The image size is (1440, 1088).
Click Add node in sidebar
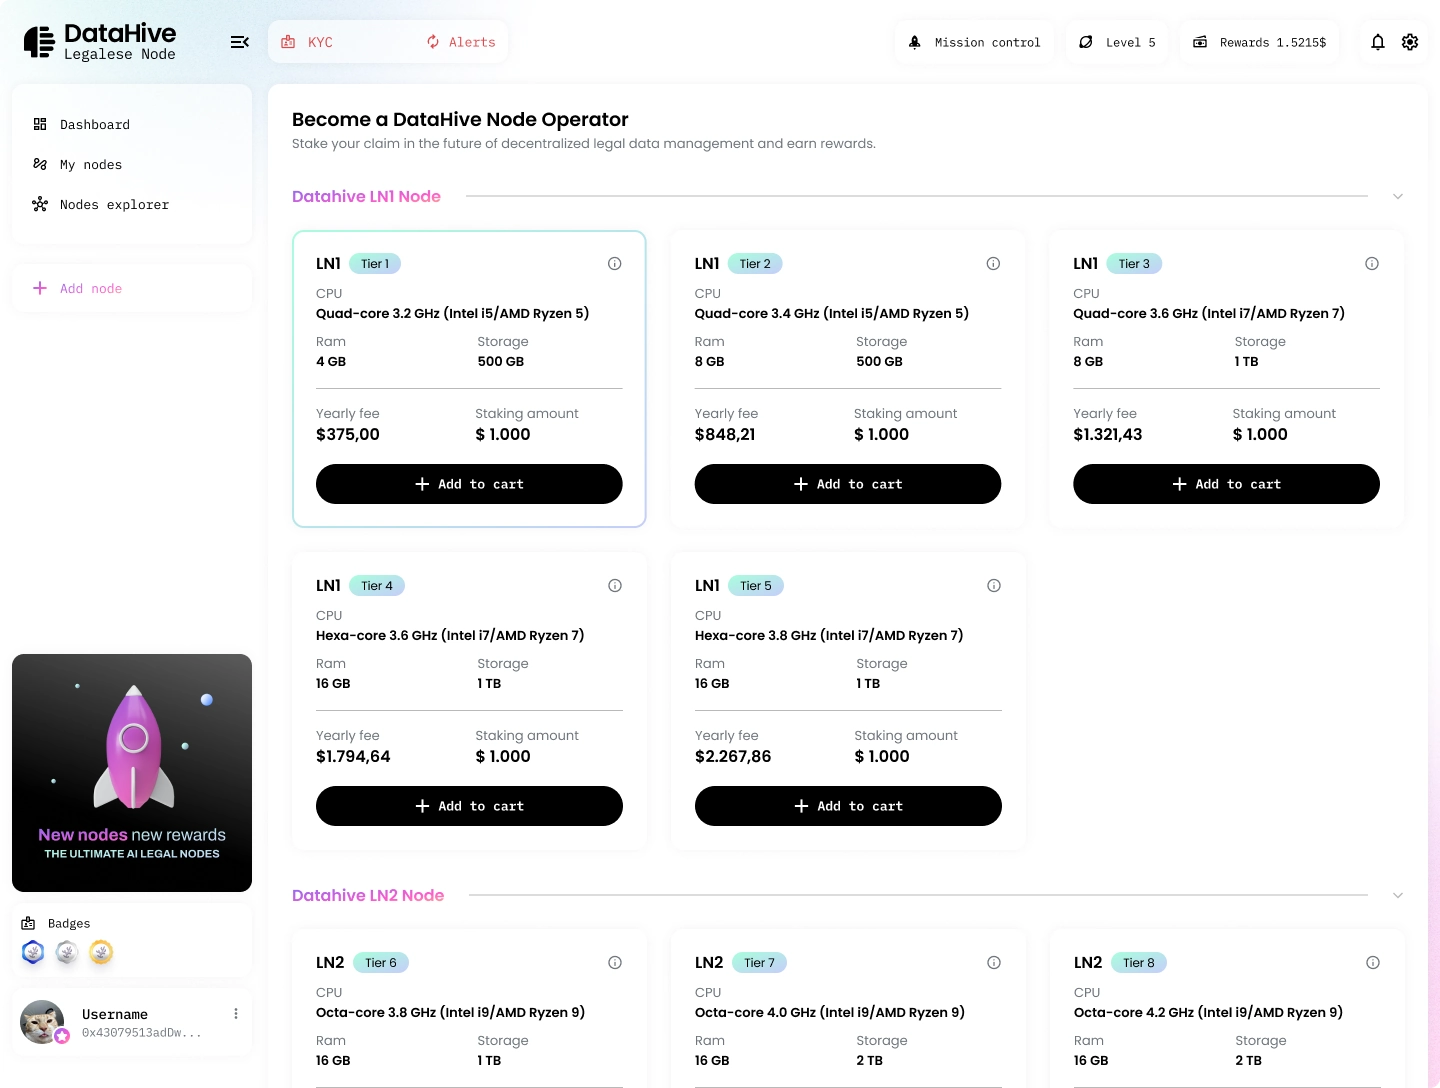[x=132, y=288]
